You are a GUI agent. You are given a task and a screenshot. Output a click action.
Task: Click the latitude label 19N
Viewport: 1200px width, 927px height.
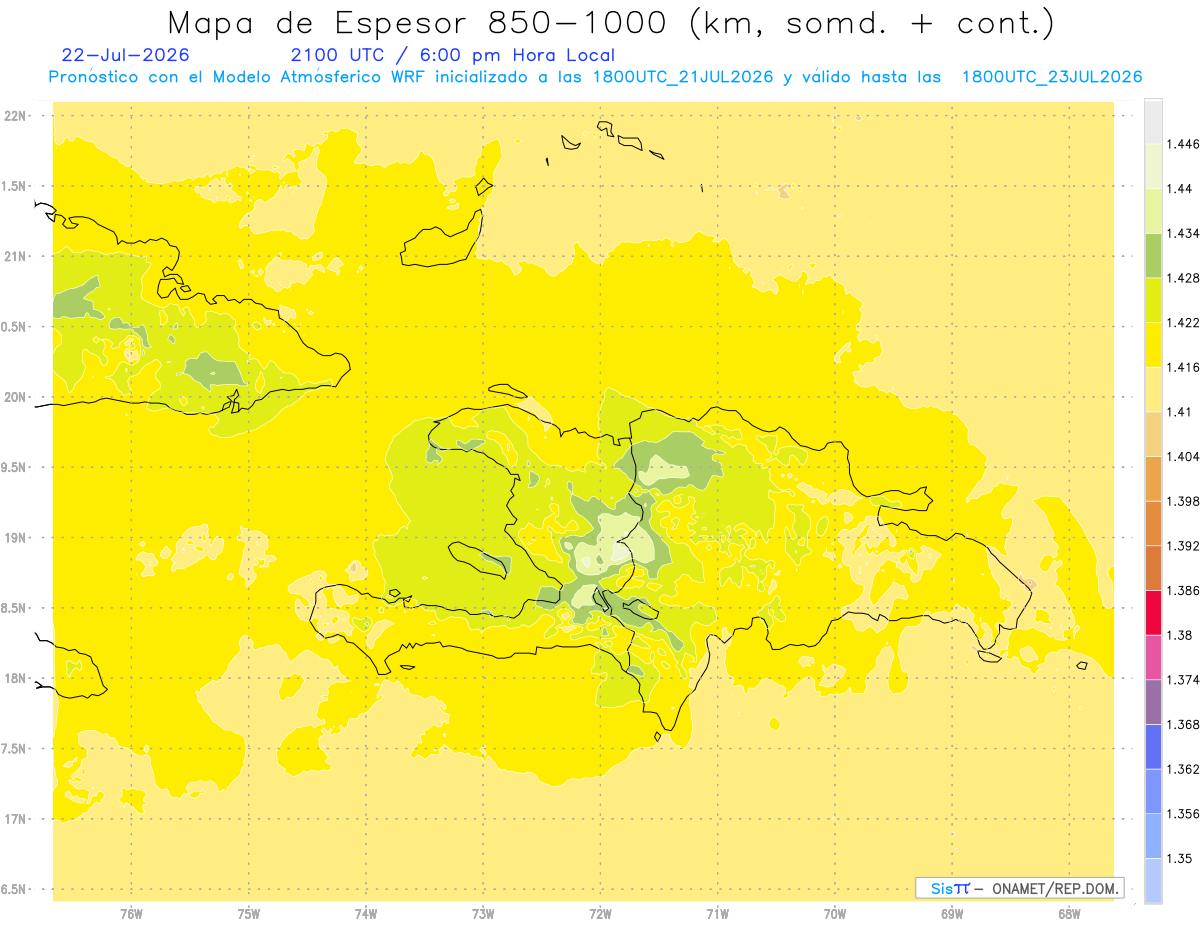pos(16,538)
